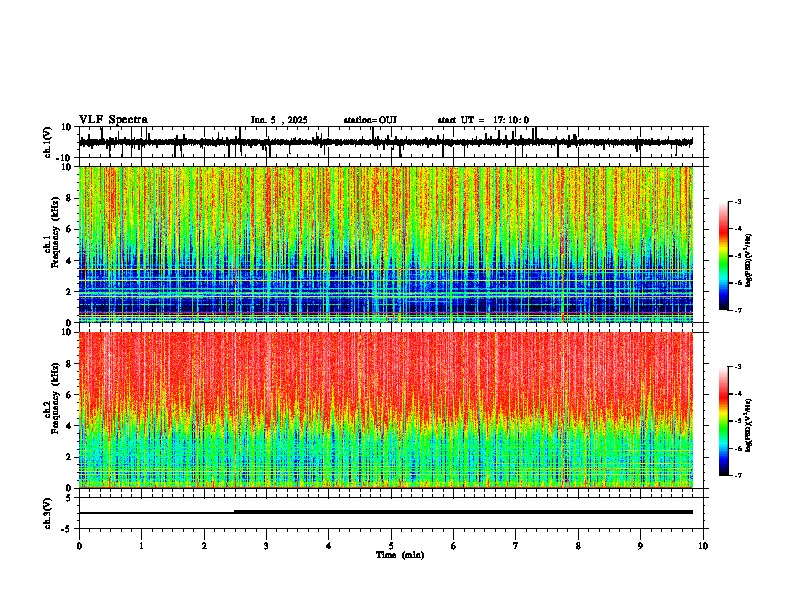Click the '6' kHz tick of ch.1 spectrogram

pyautogui.click(x=69, y=230)
